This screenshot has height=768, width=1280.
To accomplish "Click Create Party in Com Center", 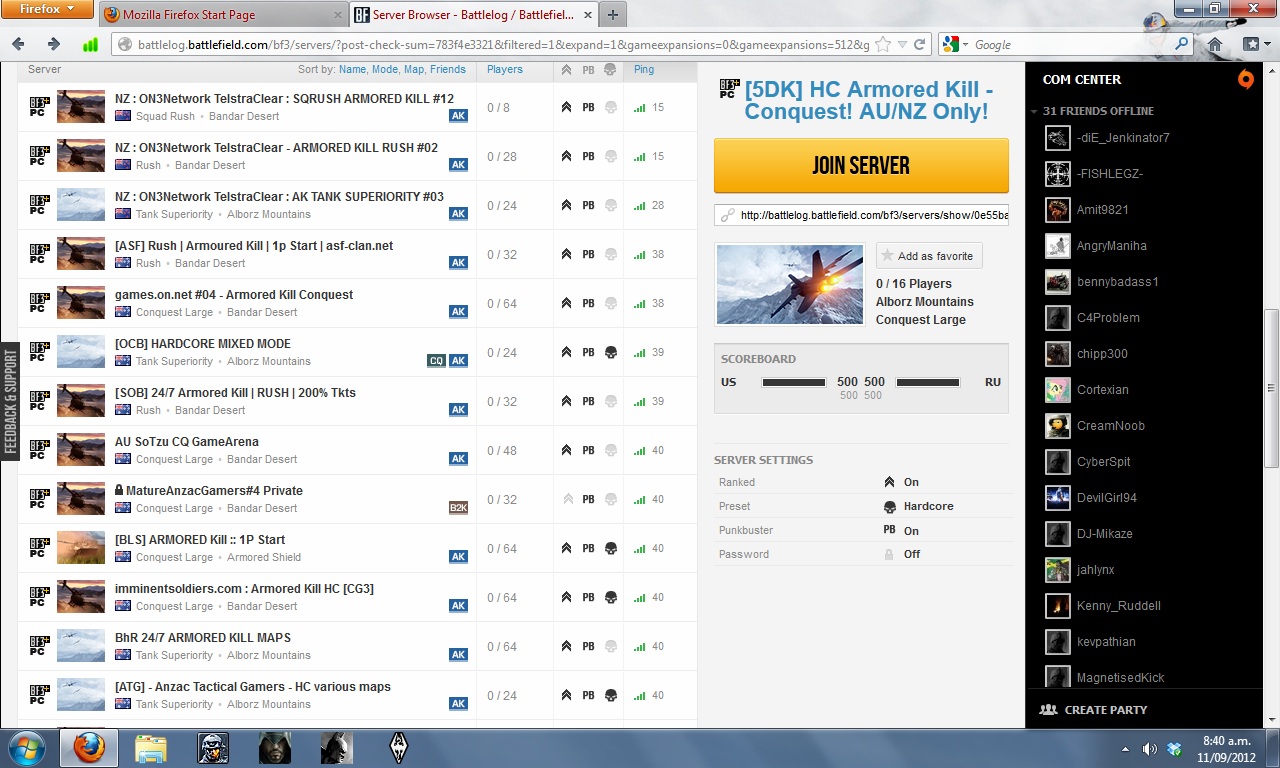I will pyautogui.click(x=1093, y=710).
